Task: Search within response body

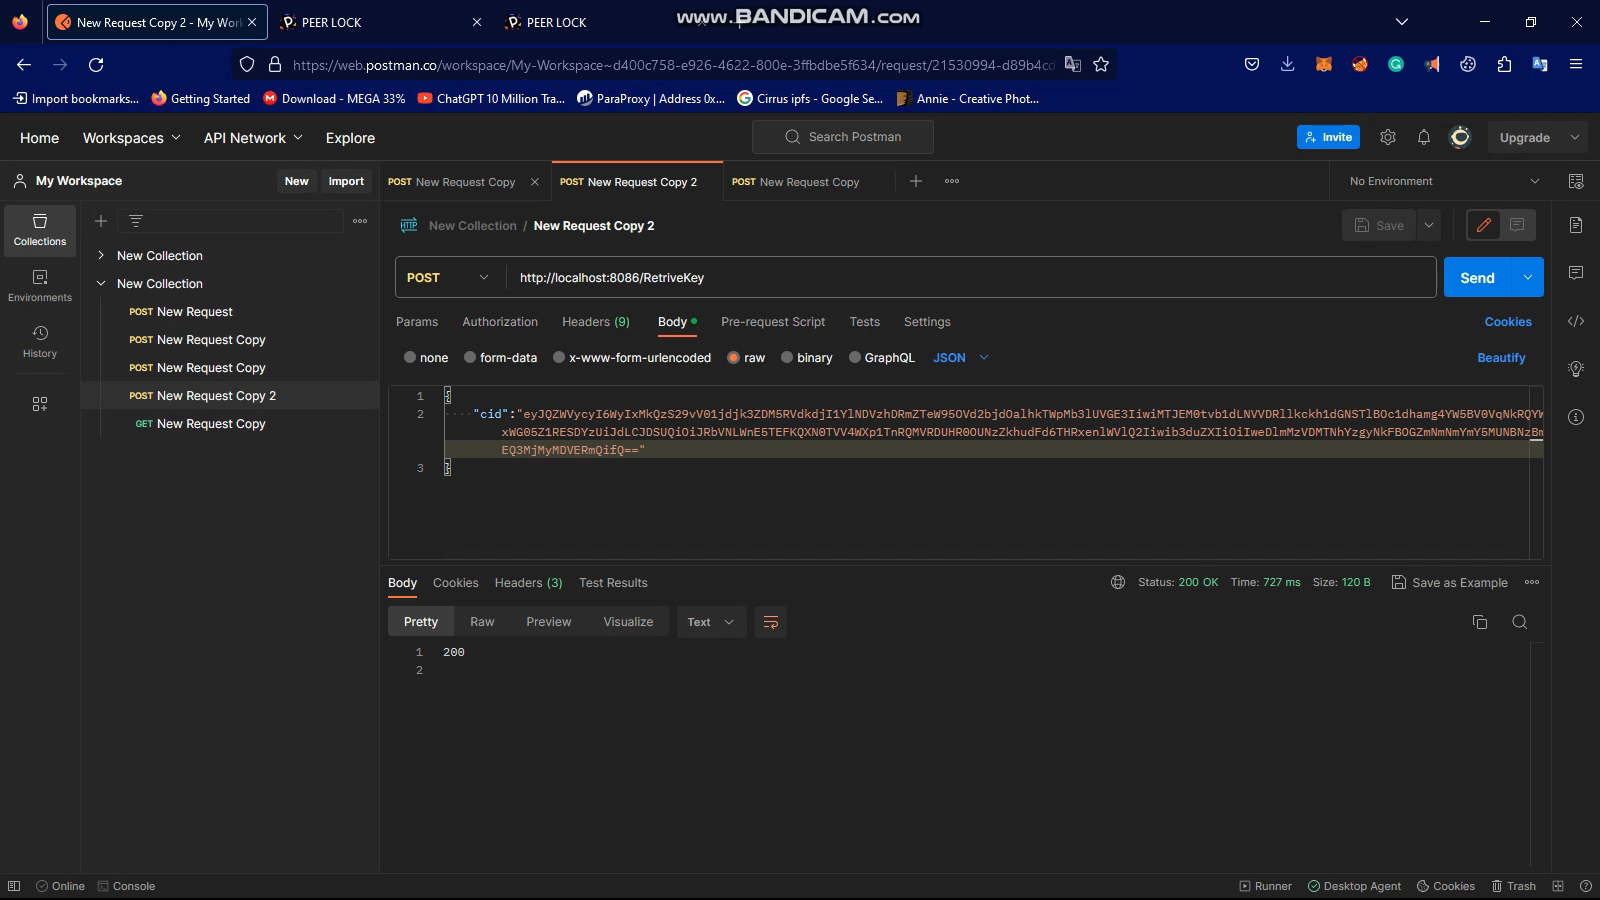Action: click(x=1520, y=622)
